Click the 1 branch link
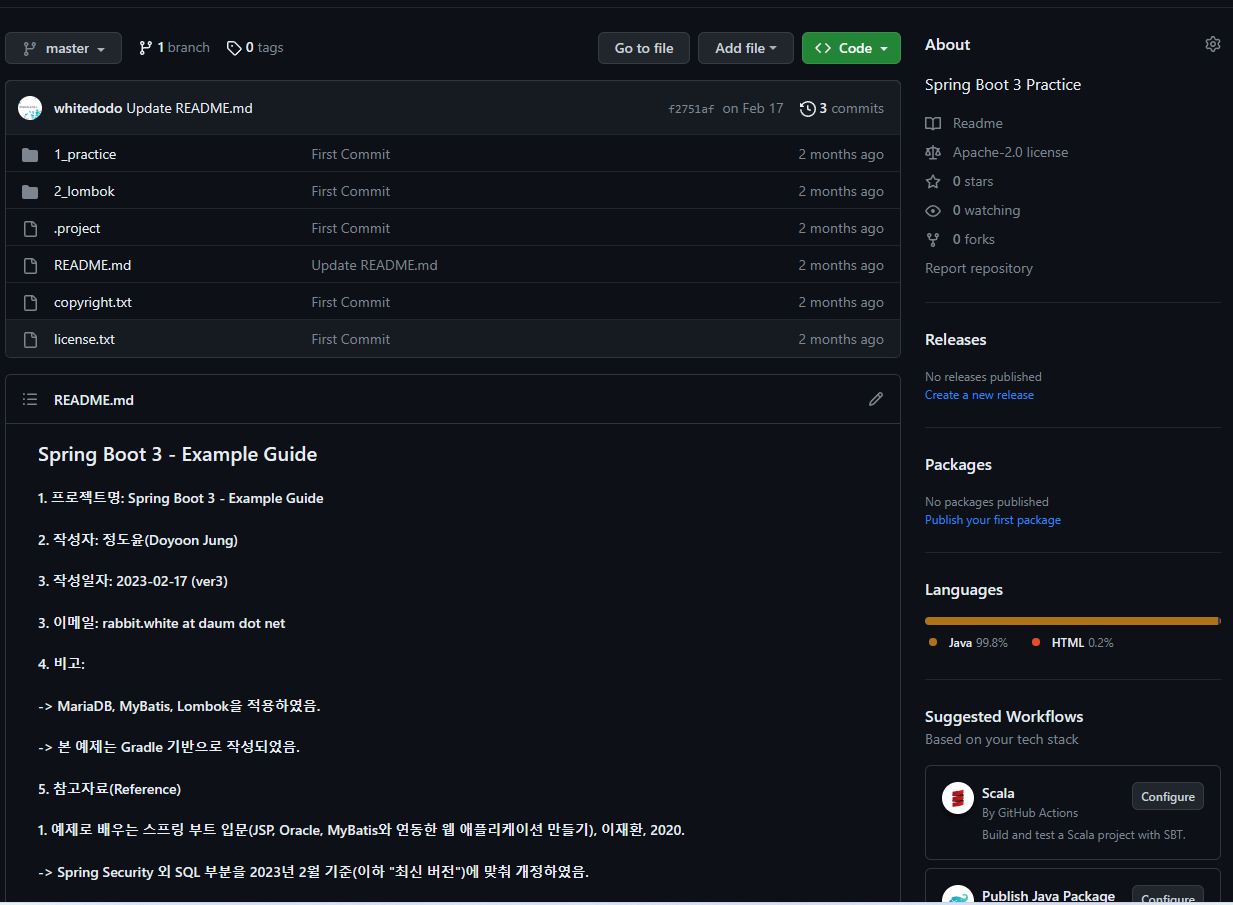Screen dimensions: 1233x905 pyautogui.click(x=174, y=47)
